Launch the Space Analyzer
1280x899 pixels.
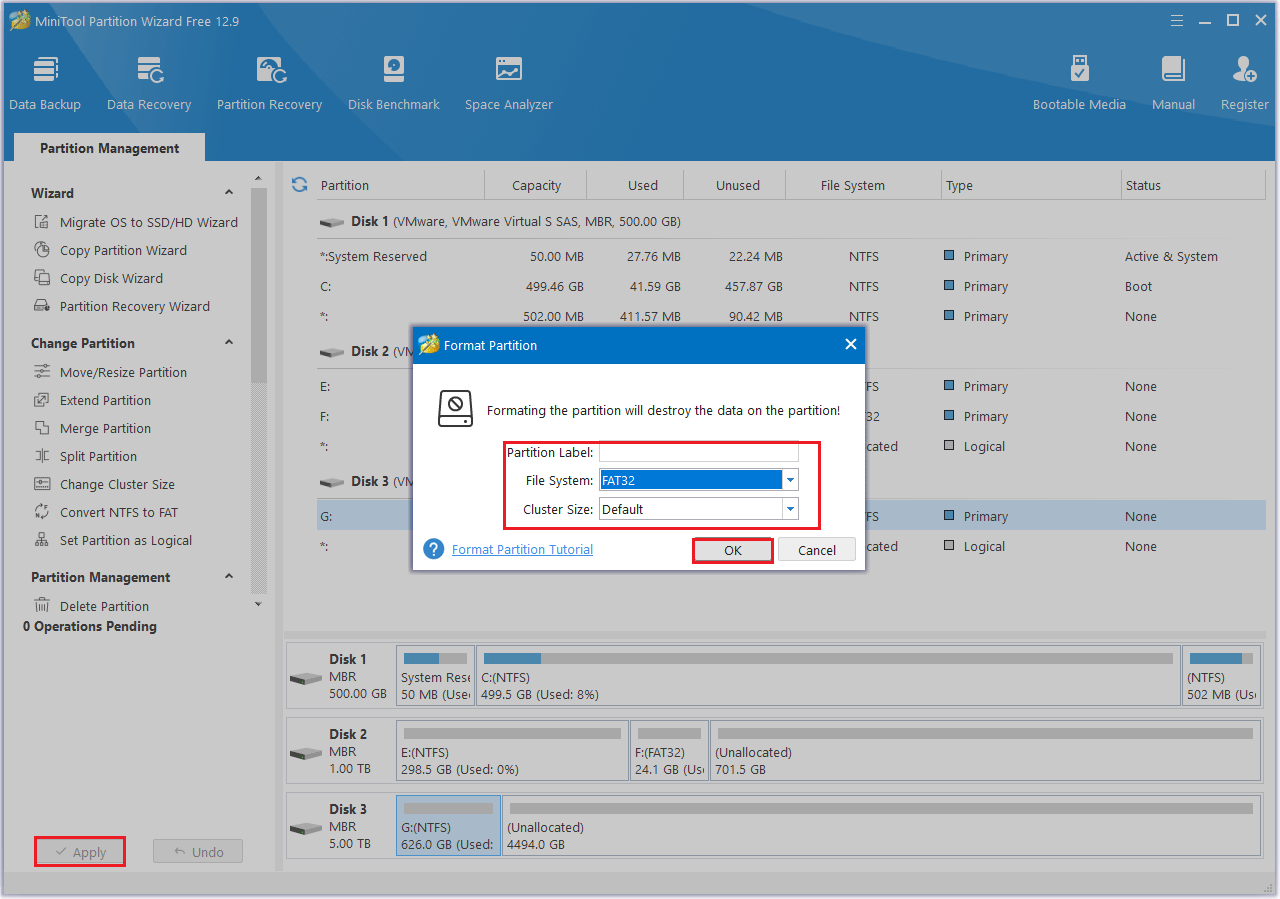(x=508, y=80)
